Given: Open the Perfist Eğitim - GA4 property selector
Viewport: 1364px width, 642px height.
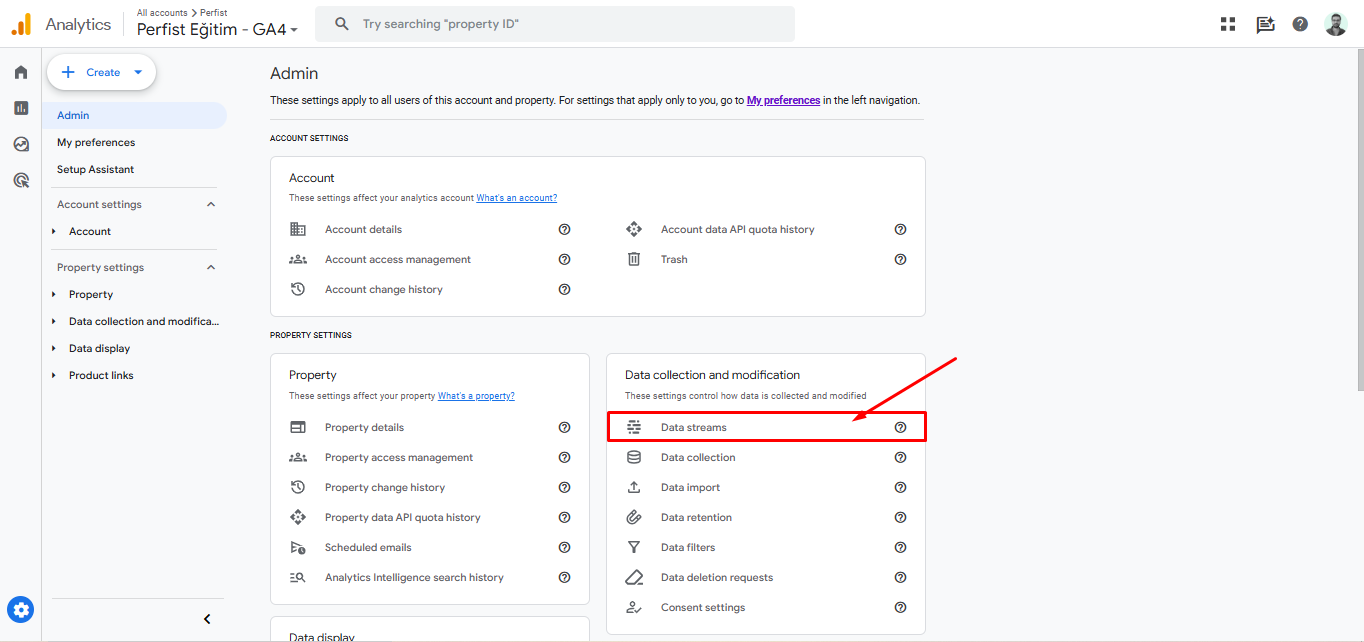Looking at the screenshot, I should pos(217,30).
